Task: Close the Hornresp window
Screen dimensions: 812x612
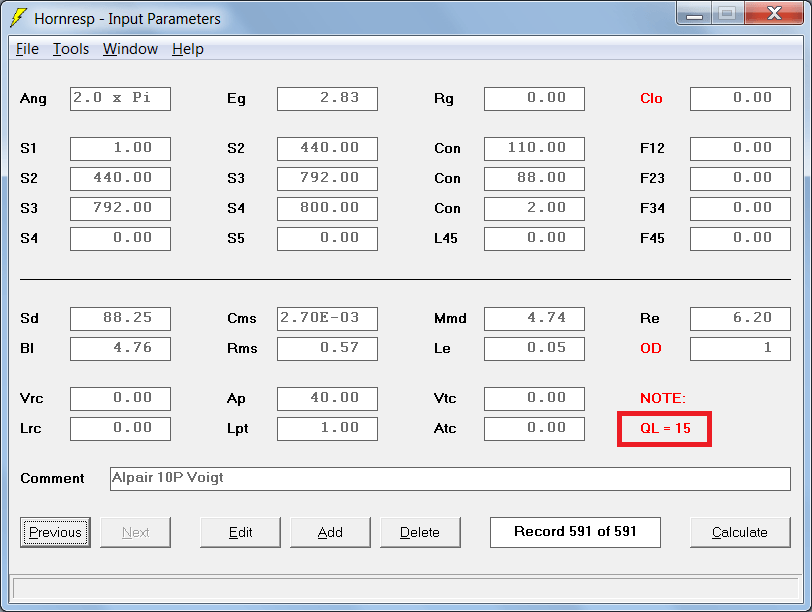Action: 774,13
